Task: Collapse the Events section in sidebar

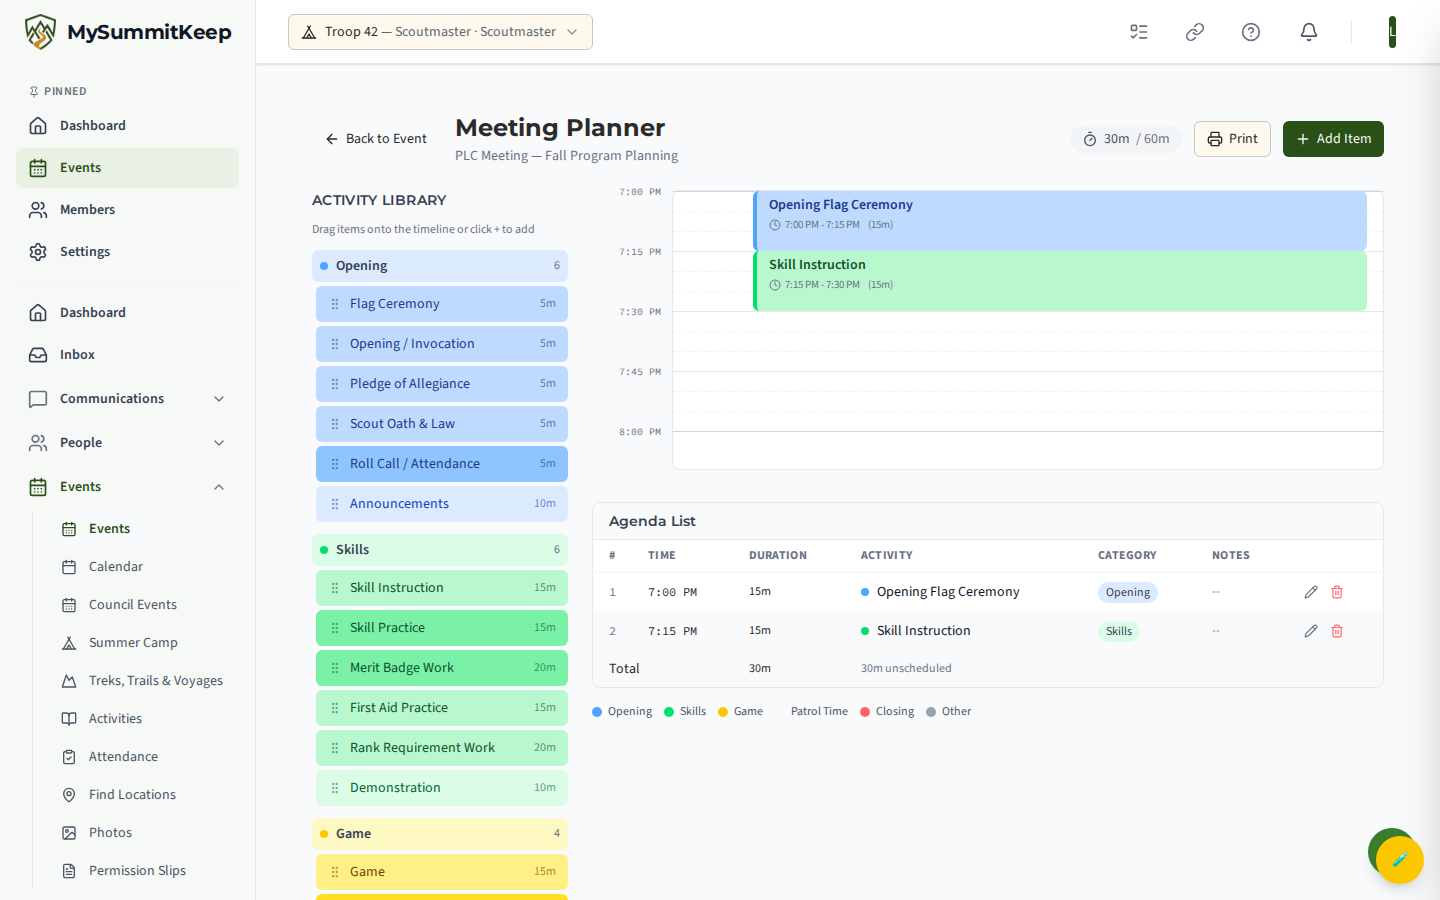Action: [127, 487]
